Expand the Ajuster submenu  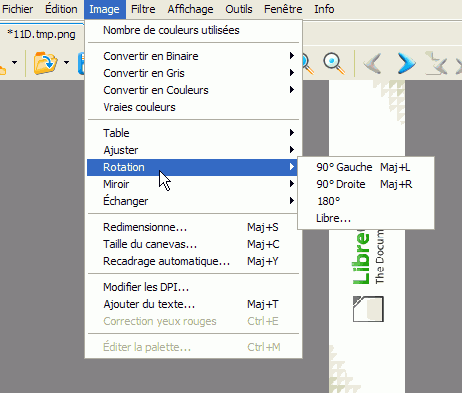(x=193, y=150)
